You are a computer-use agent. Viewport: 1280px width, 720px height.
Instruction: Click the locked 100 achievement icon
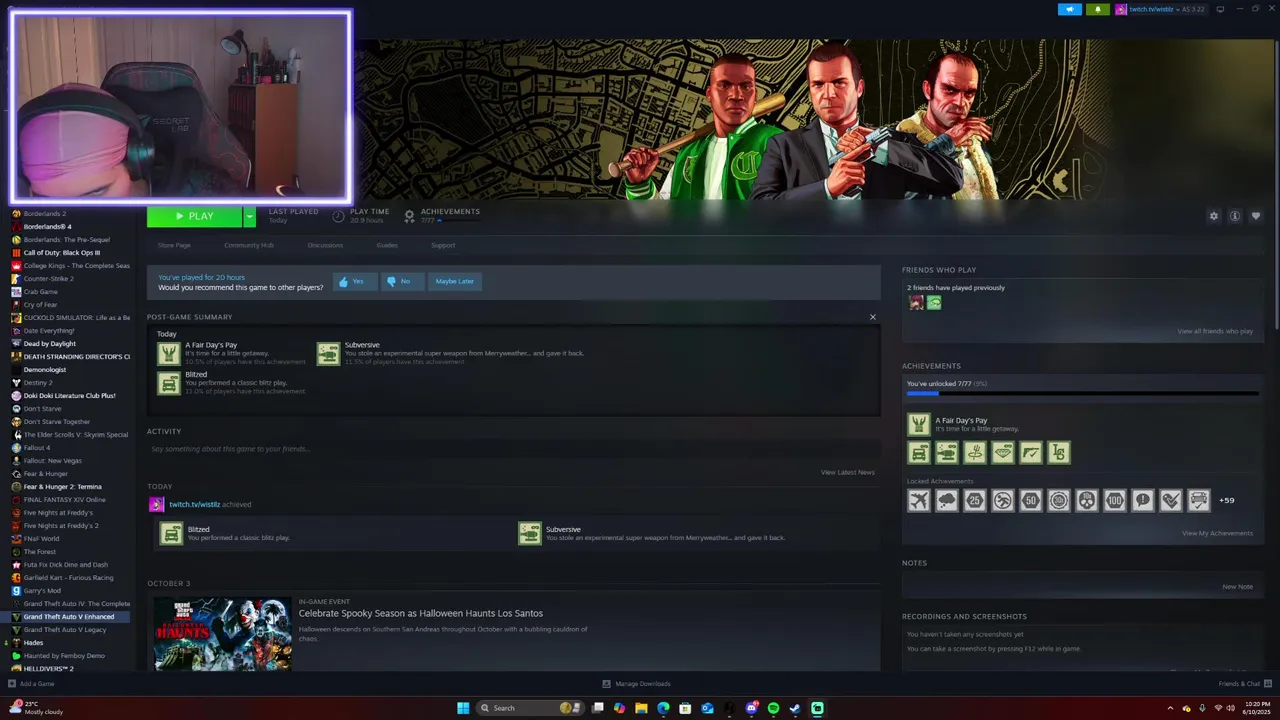[1115, 500]
